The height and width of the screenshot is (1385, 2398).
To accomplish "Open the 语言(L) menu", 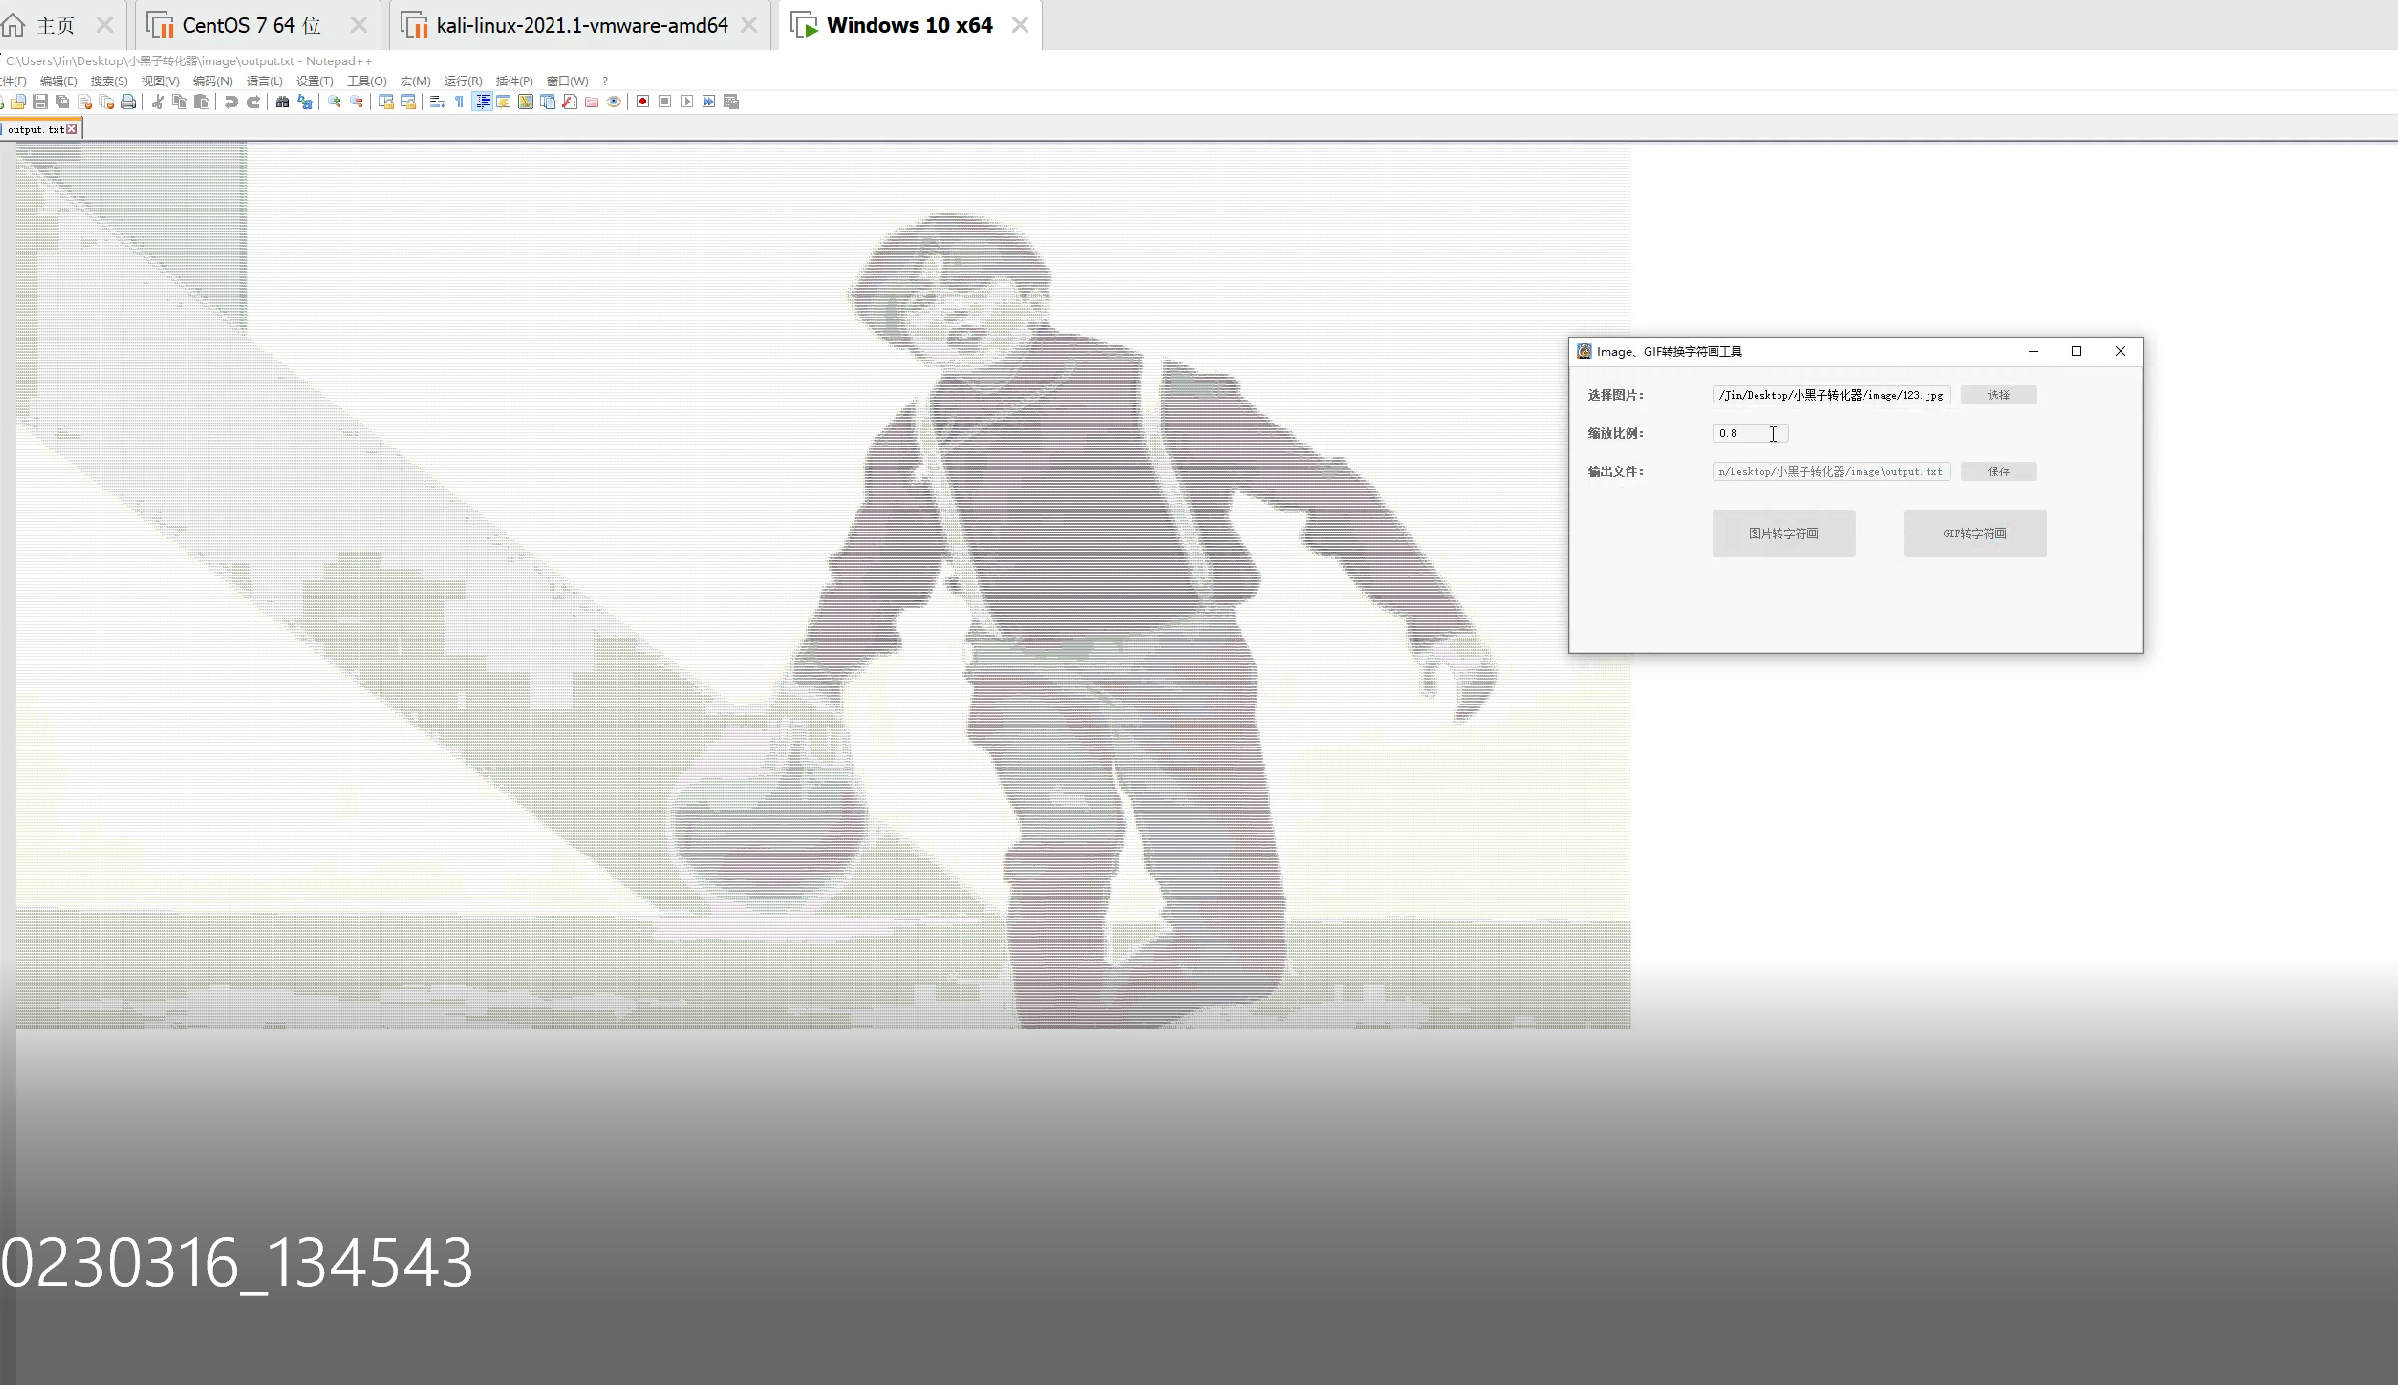I will coord(264,81).
